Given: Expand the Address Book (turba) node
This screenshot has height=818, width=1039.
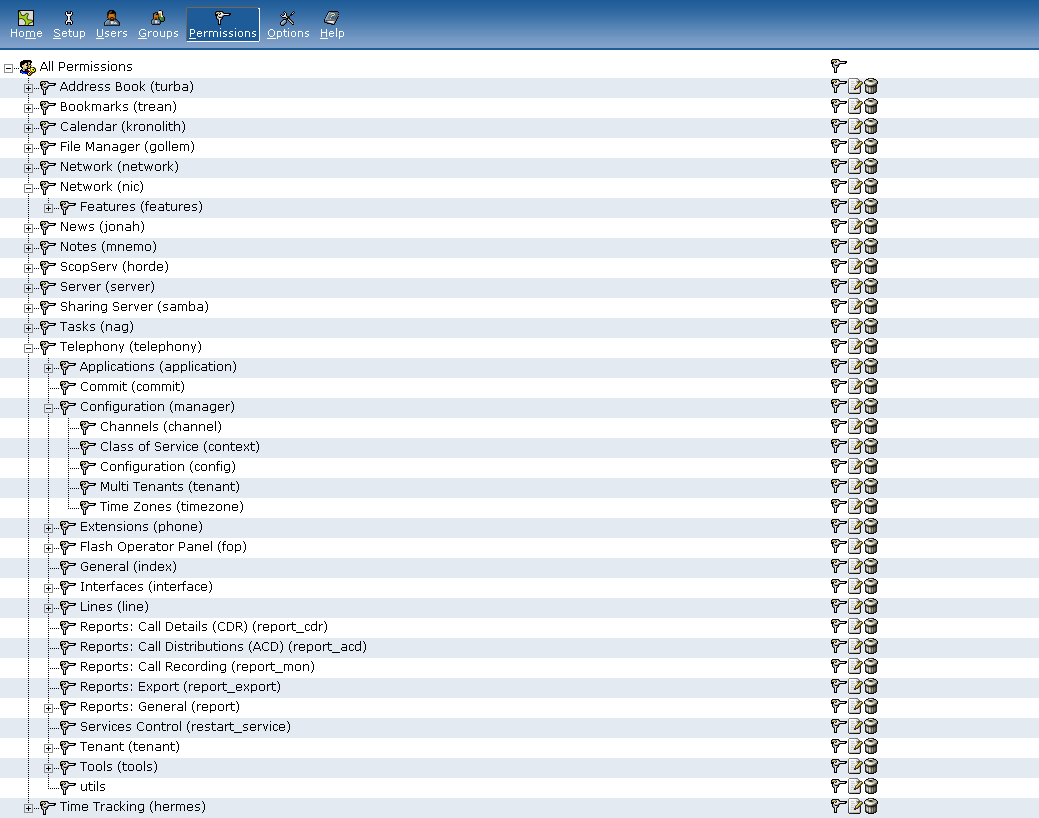Looking at the screenshot, I should pyautogui.click(x=28, y=88).
